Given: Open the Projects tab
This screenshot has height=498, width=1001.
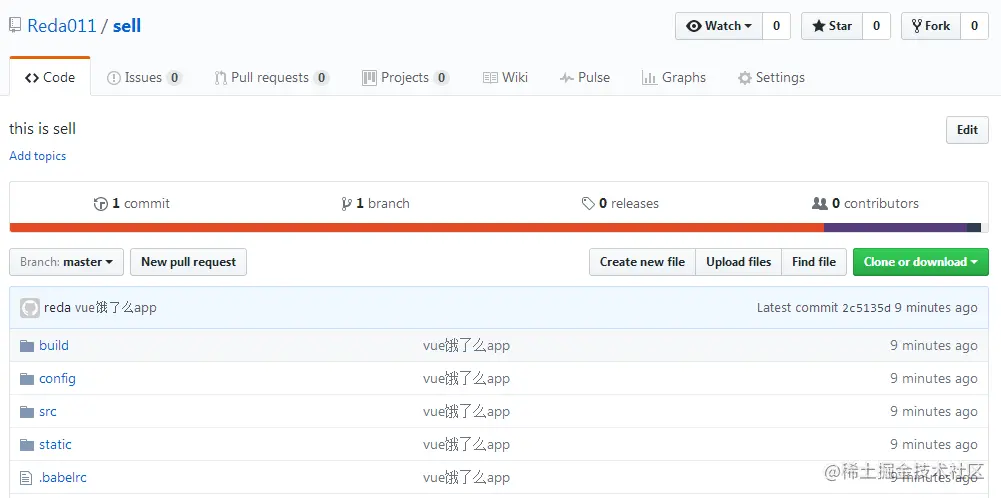Looking at the screenshot, I should point(405,78).
